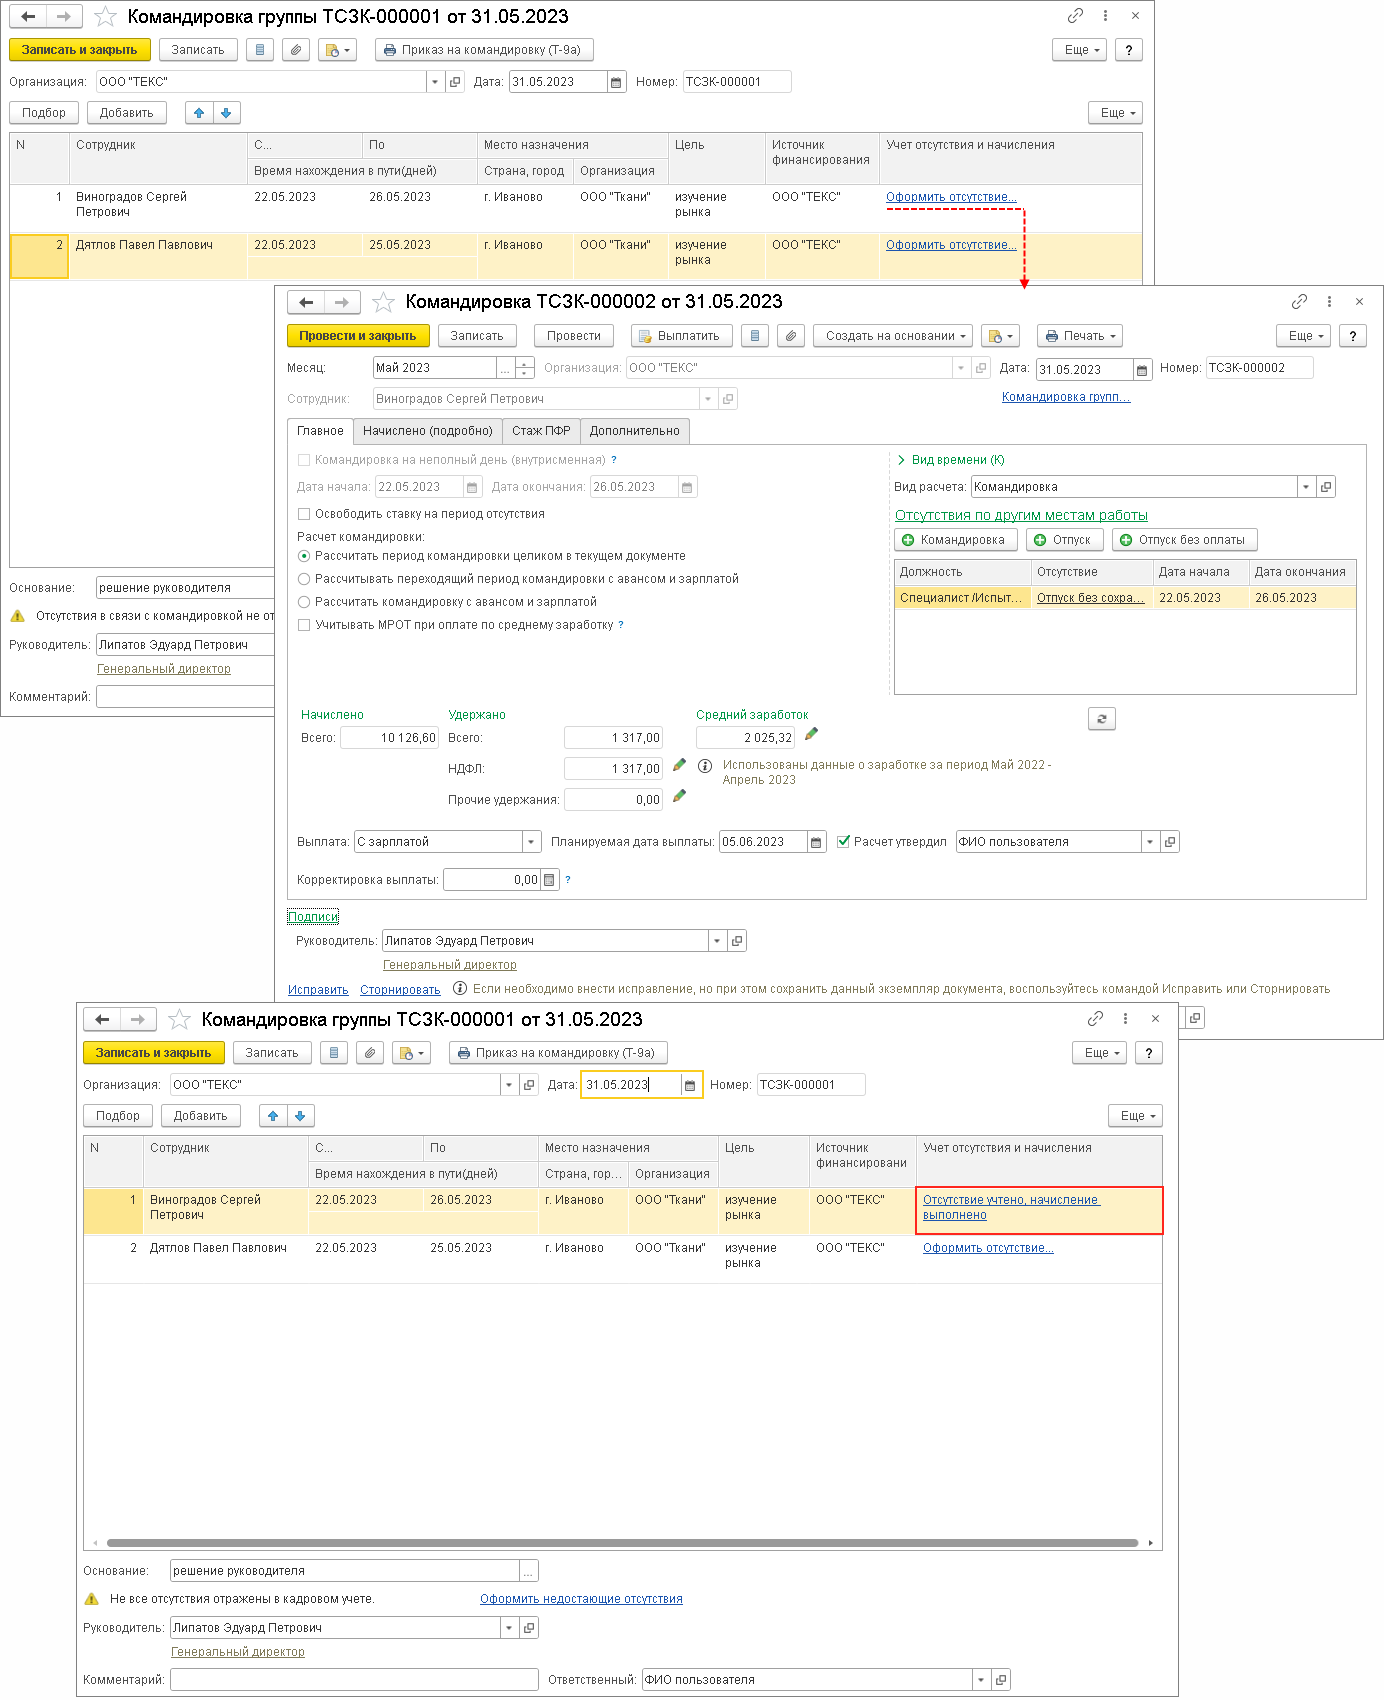Click paperclip icon in bottom group window

pos(370,1053)
